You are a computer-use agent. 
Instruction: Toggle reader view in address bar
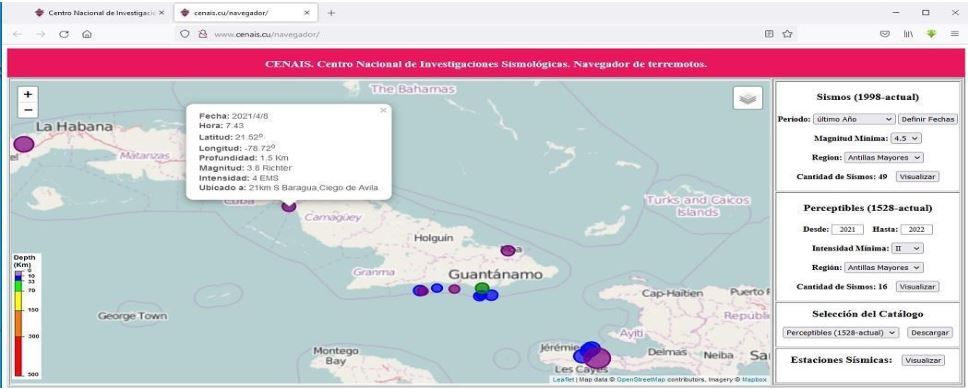pos(769,35)
